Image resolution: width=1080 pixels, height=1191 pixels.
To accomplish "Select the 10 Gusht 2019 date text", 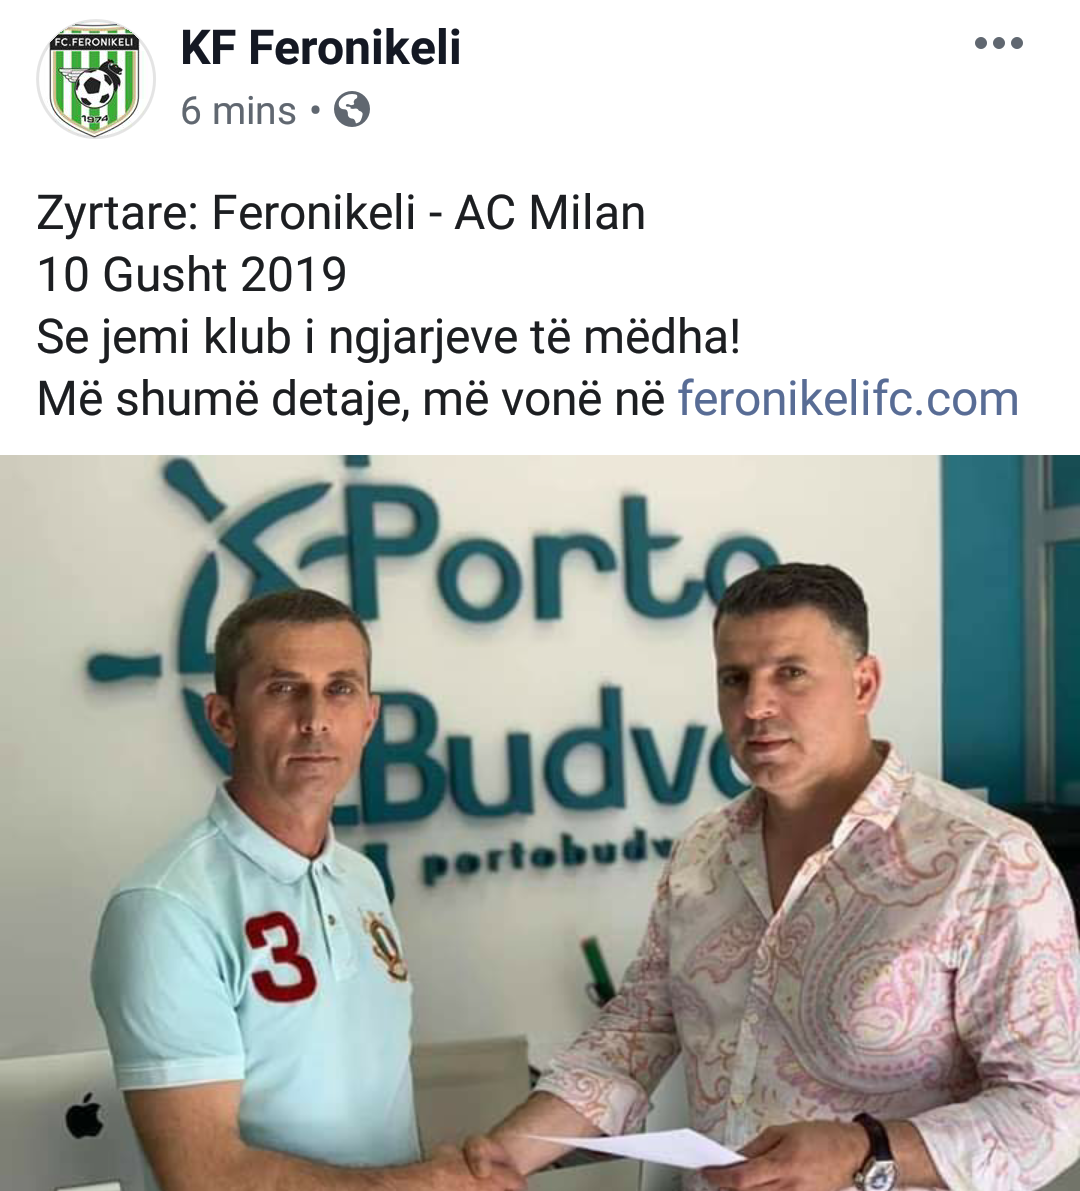I will coord(191,274).
